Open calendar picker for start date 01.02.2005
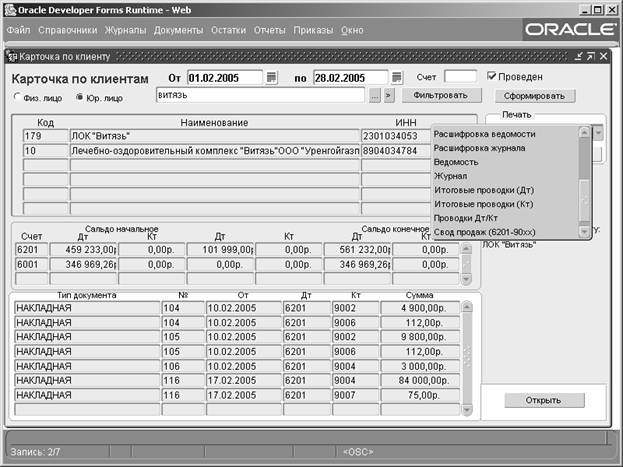The image size is (623, 467). 271,77
